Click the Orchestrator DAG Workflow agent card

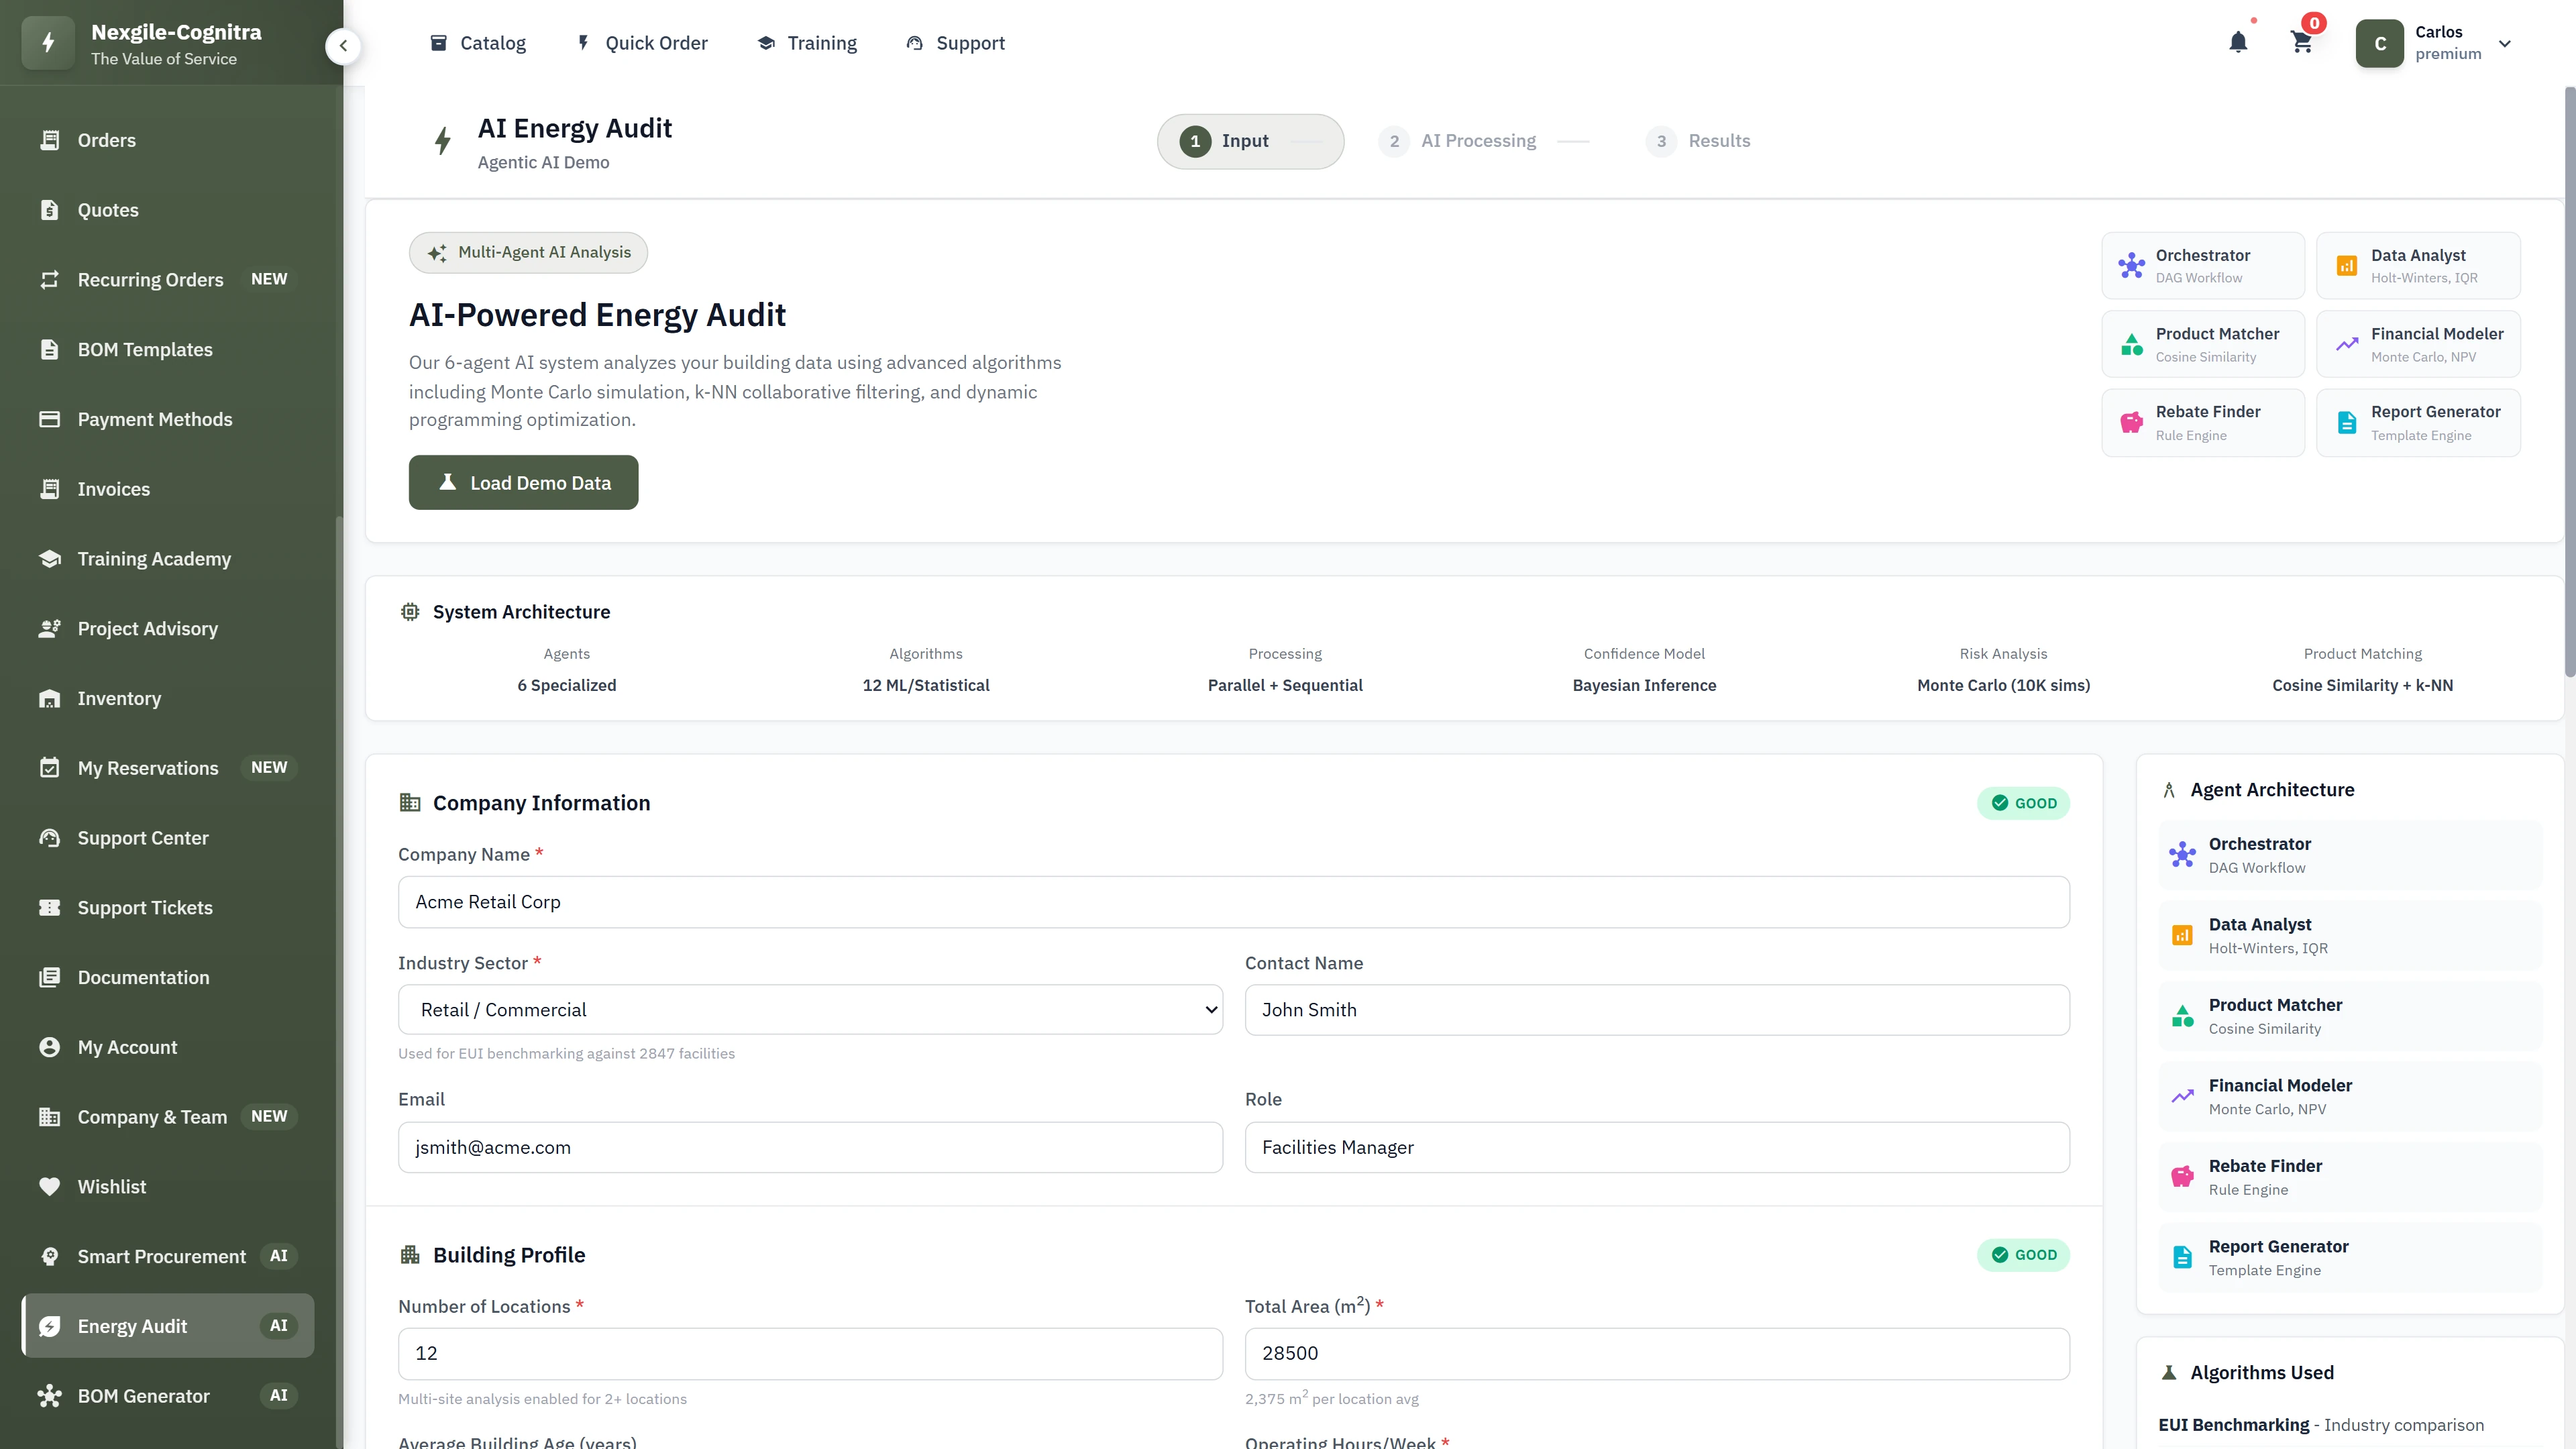tap(2203, 265)
